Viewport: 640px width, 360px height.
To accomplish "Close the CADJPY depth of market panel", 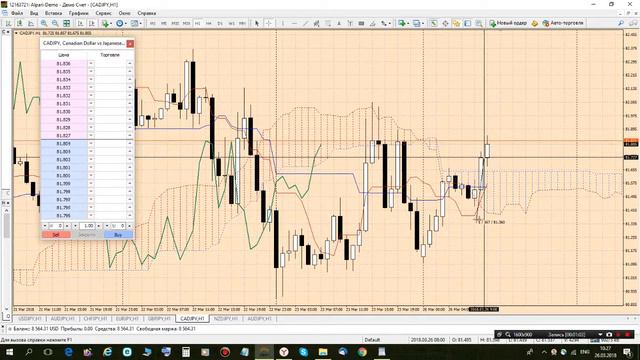I will pos(130,43).
